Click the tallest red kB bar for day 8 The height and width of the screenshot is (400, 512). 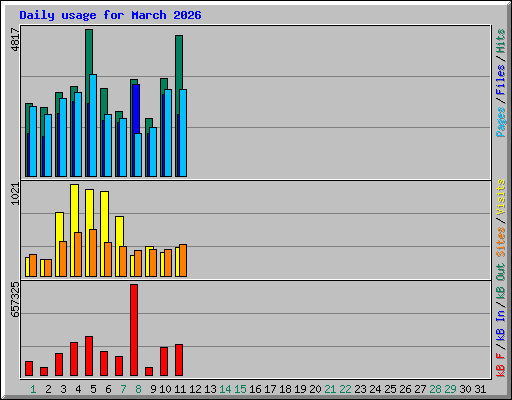pos(134,330)
